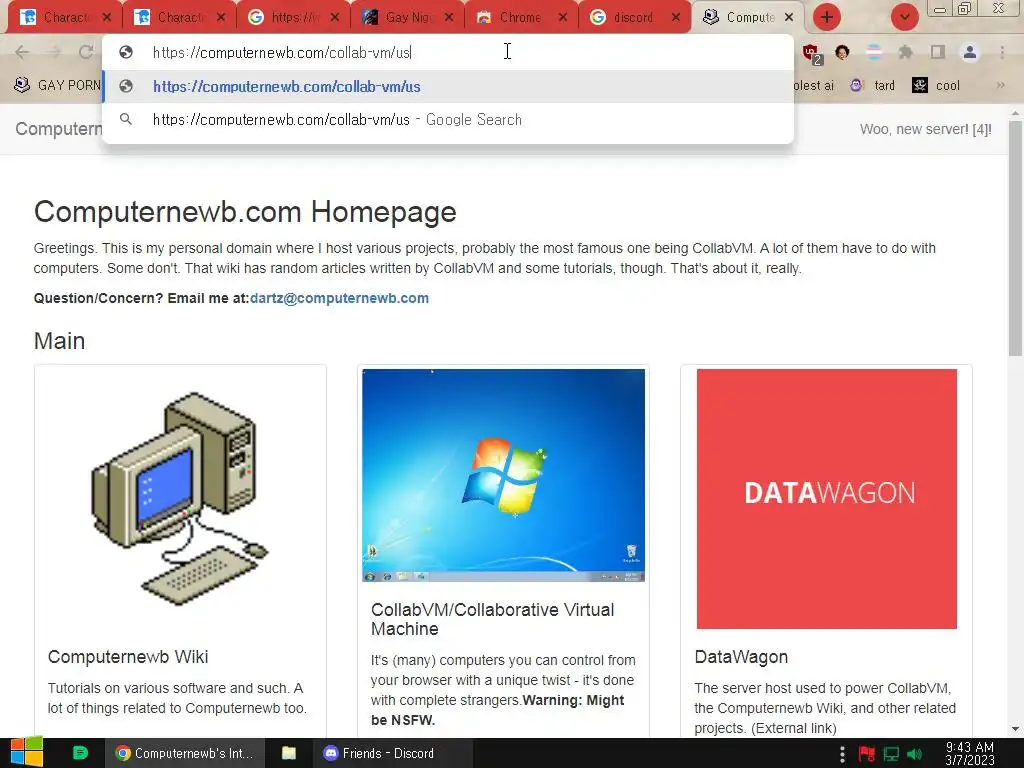Open File Explorer from taskbar
Viewport: 1024px width, 768px height.
point(288,753)
